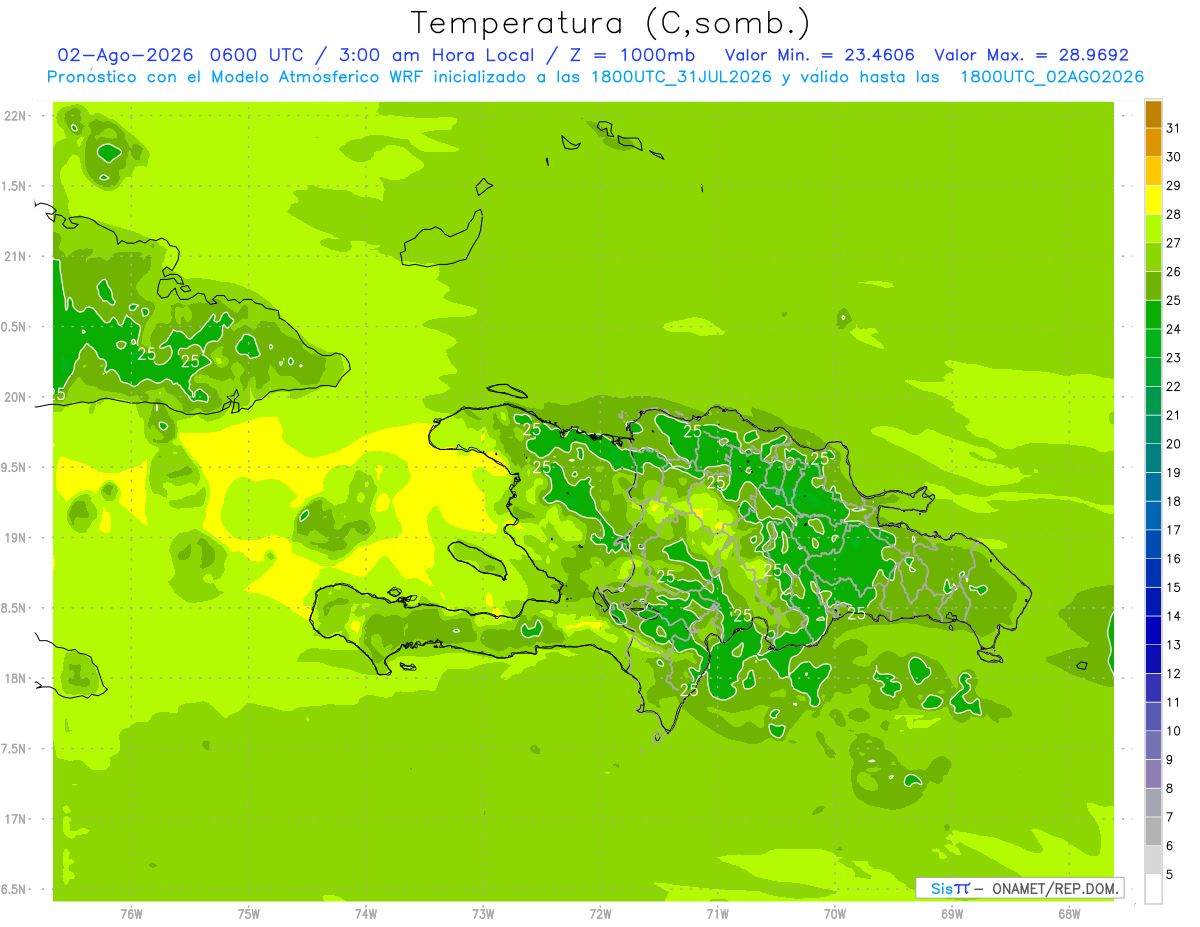Click the 19N latitude axis label
This screenshot has width=1200, height=927.
point(17,538)
